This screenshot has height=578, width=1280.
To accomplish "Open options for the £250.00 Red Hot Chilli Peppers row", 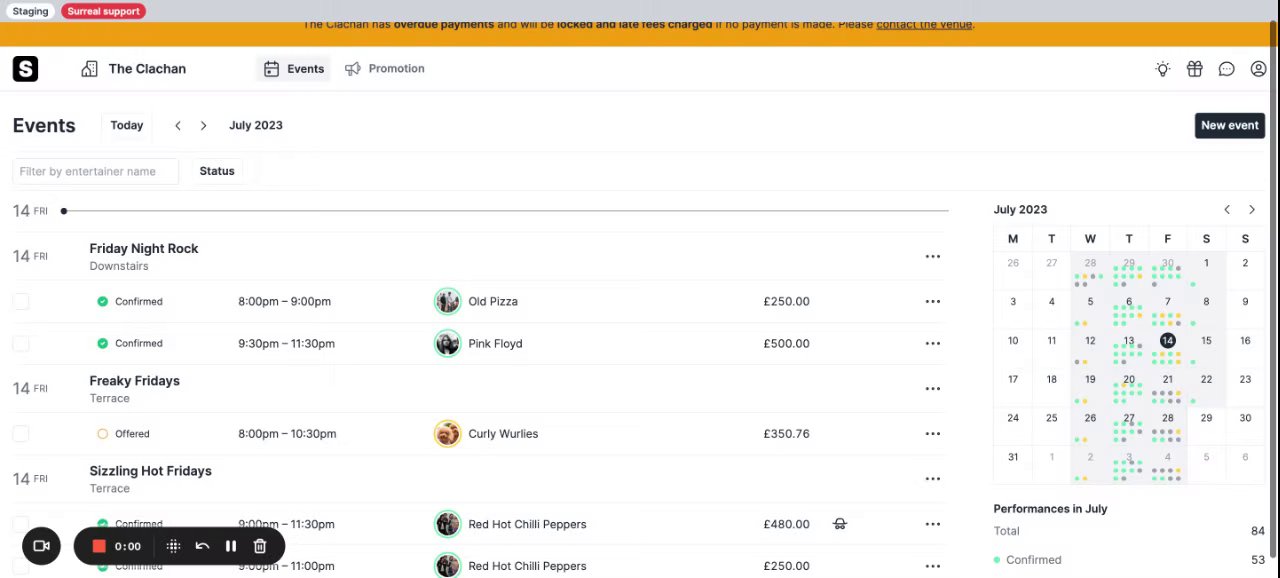I will [x=933, y=566].
